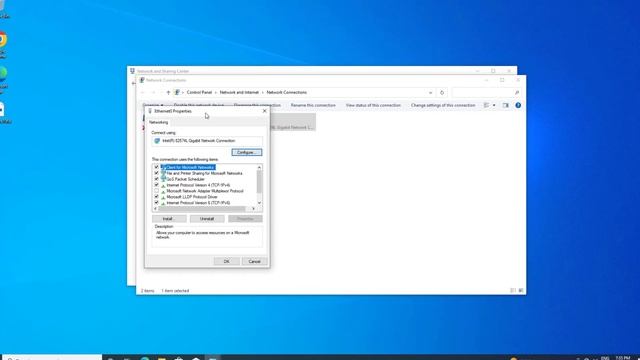
Task: Switch to details view icon in status bar
Action: tap(513, 291)
